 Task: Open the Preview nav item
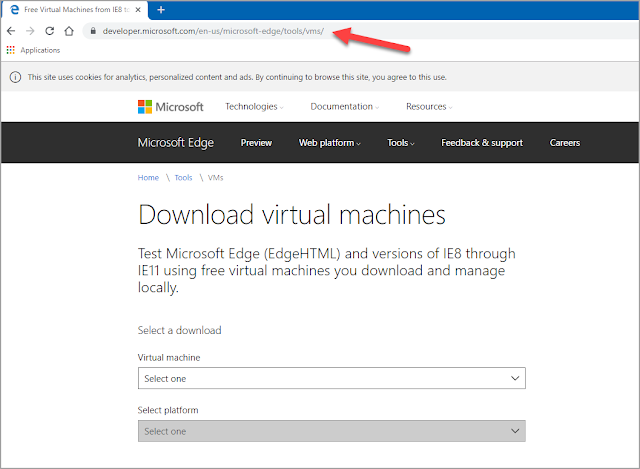256,143
